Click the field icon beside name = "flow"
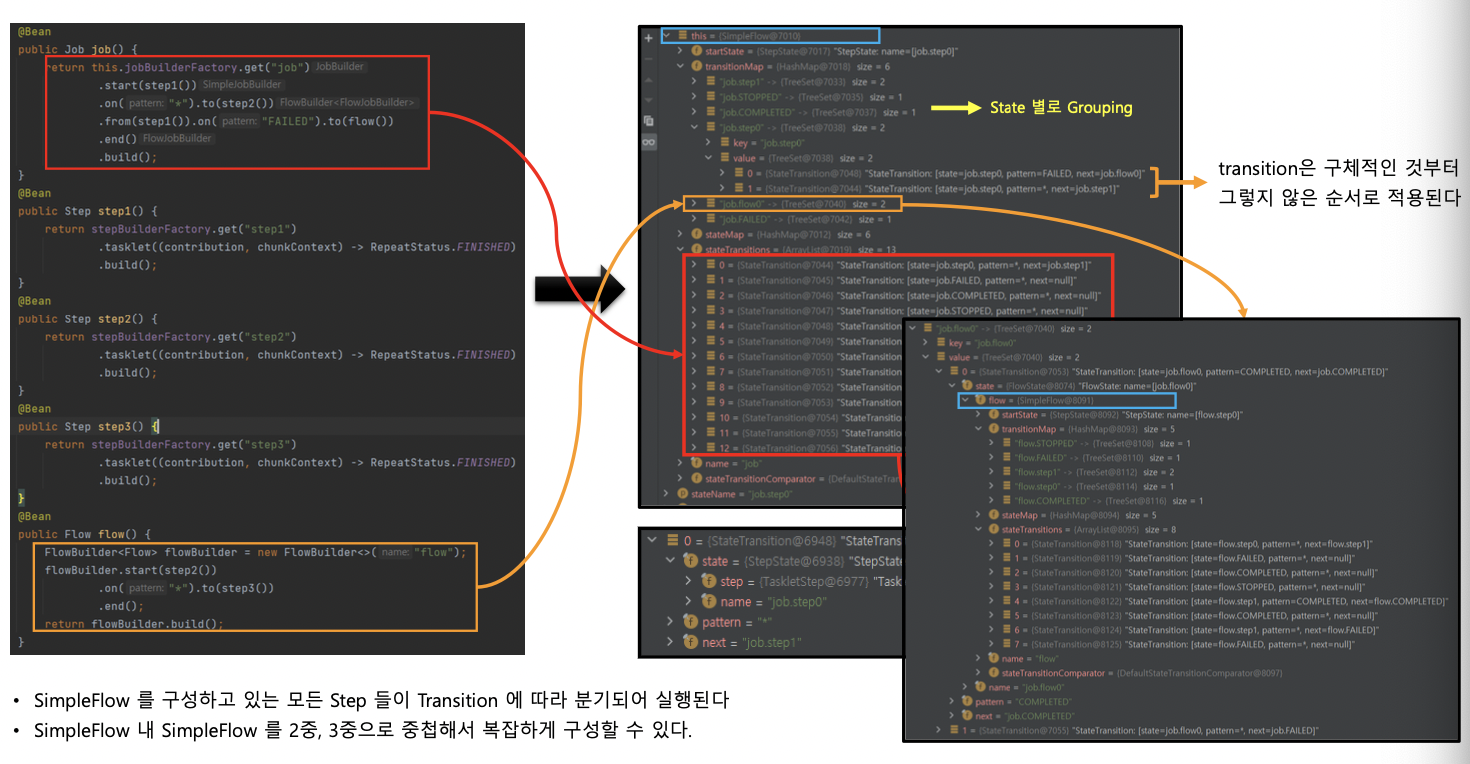This screenshot has width=1470, height=764. [993, 658]
